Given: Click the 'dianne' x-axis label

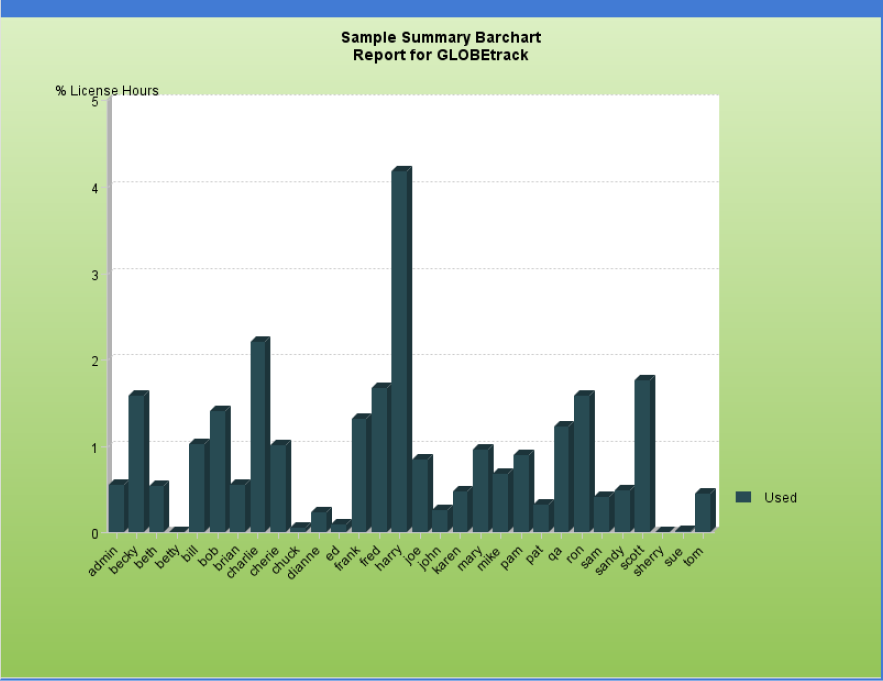Looking at the screenshot, I should (304, 561).
